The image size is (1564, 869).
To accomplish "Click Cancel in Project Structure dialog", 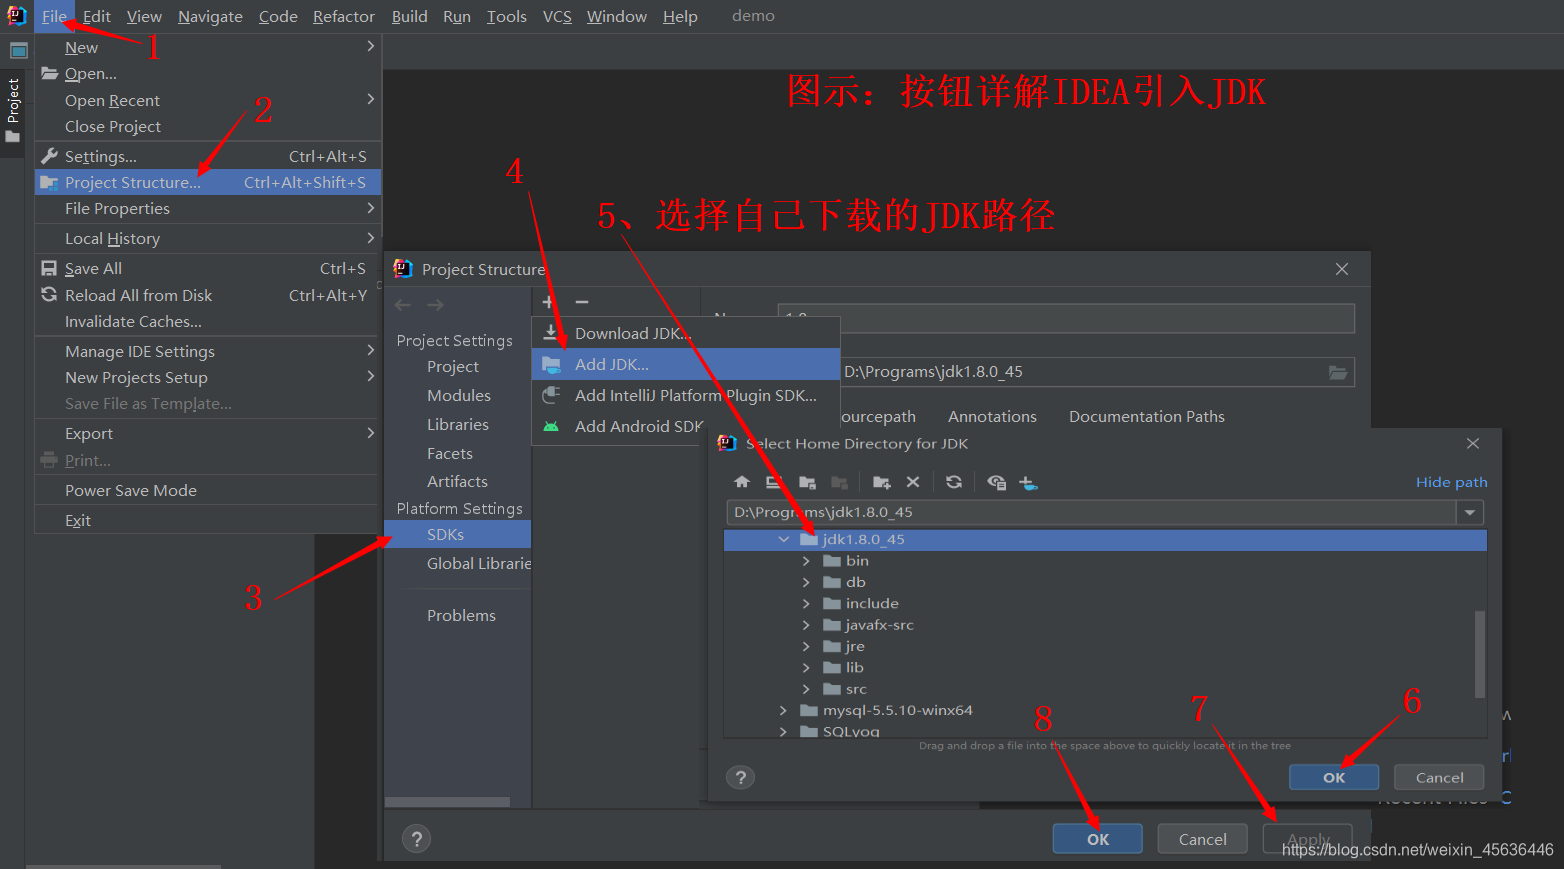I will [x=1202, y=839].
